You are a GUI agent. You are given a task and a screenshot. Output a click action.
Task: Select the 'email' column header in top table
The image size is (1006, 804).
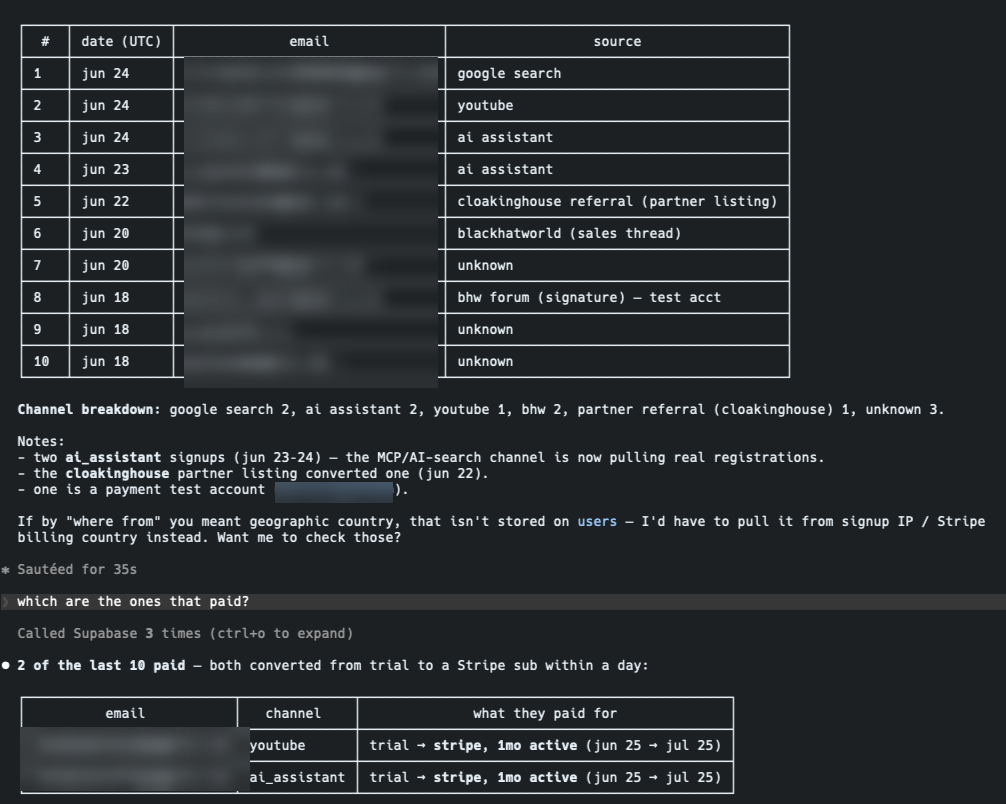point(309,42)
